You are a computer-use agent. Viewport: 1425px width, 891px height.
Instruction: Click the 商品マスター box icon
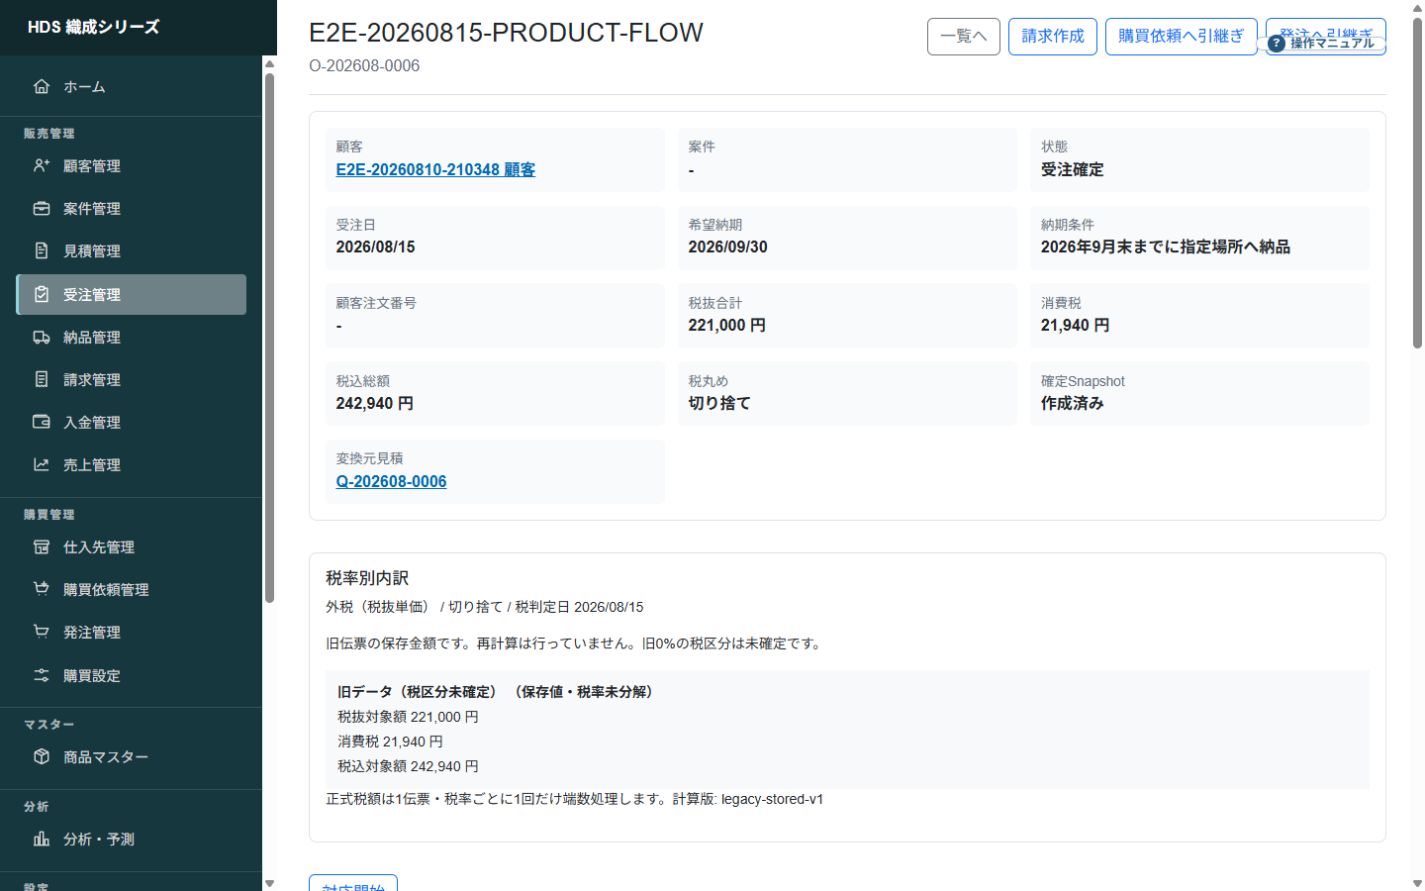click(41, 757)
